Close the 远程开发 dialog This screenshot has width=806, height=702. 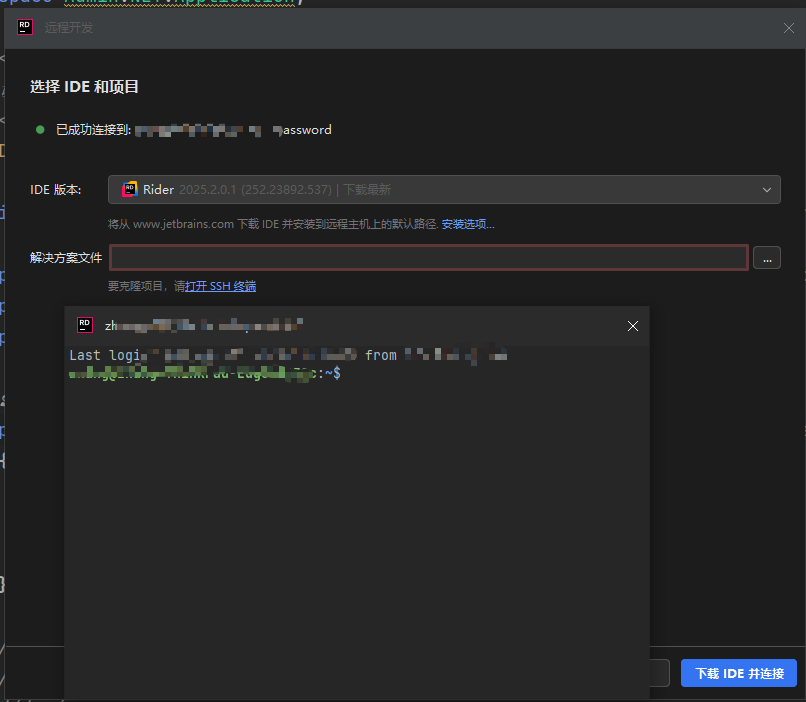[x=788, y=28]
